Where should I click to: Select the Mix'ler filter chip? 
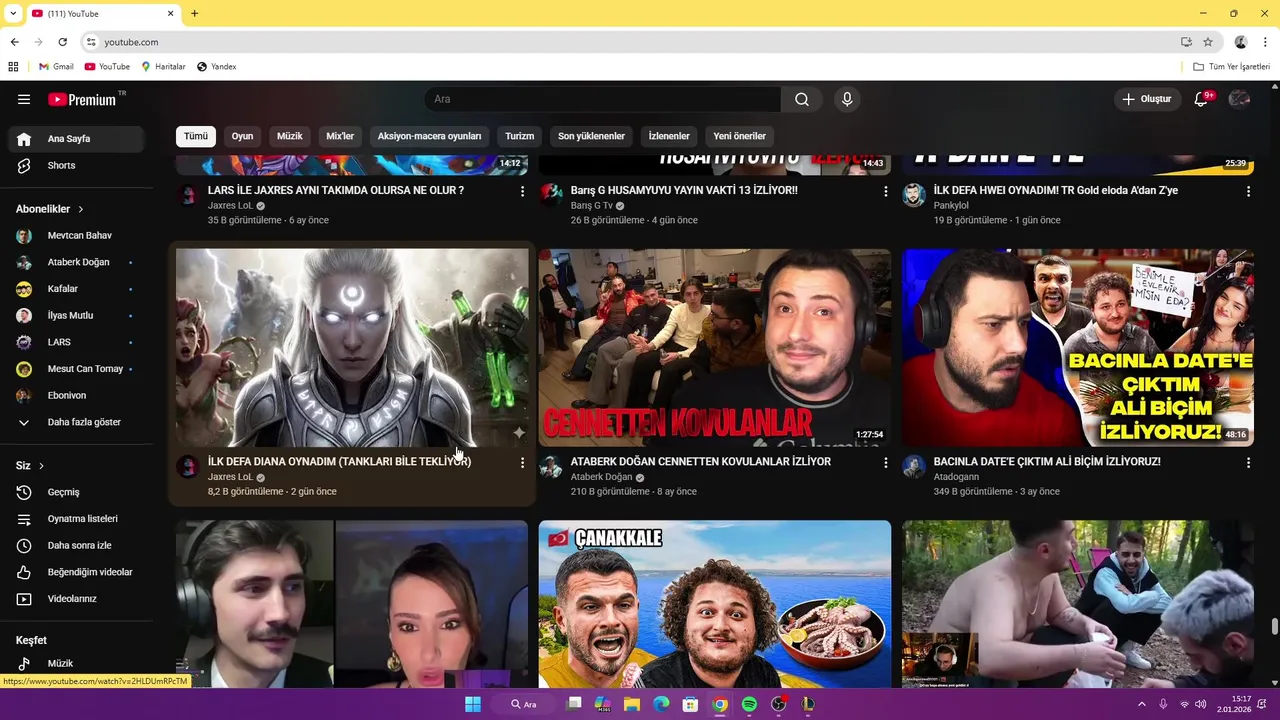340,136
